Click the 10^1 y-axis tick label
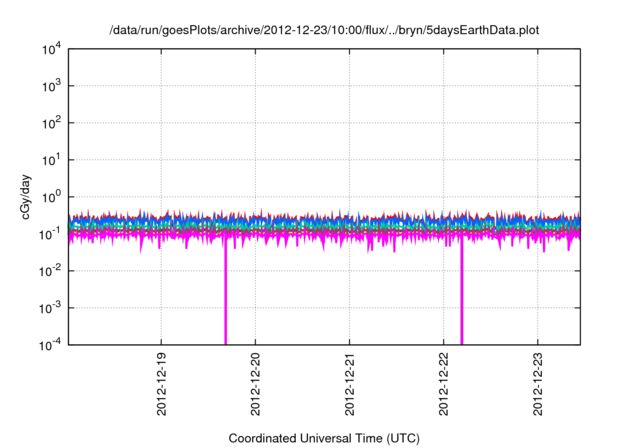The height and width of the screenshot is (448, 640). point(51,160)
